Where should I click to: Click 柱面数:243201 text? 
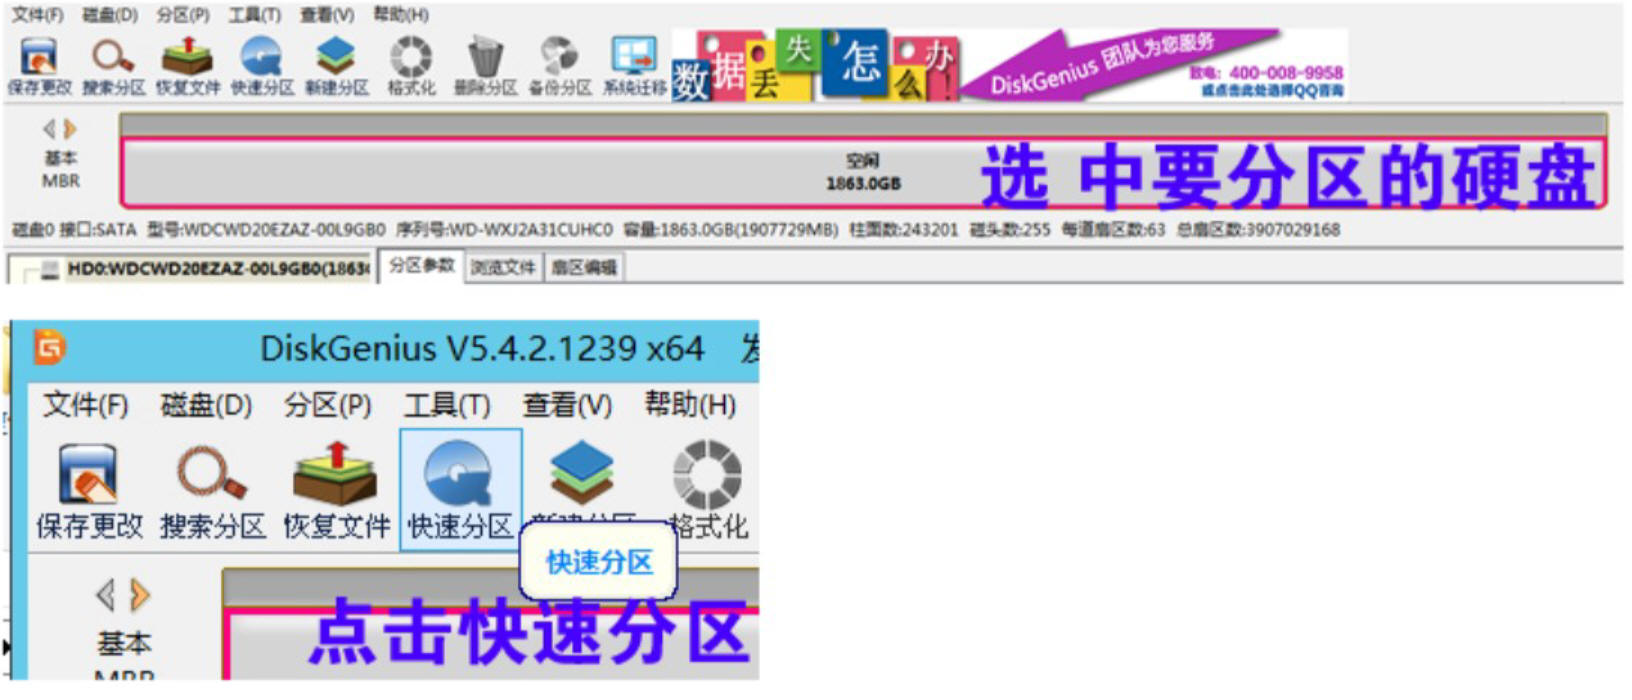904,230
